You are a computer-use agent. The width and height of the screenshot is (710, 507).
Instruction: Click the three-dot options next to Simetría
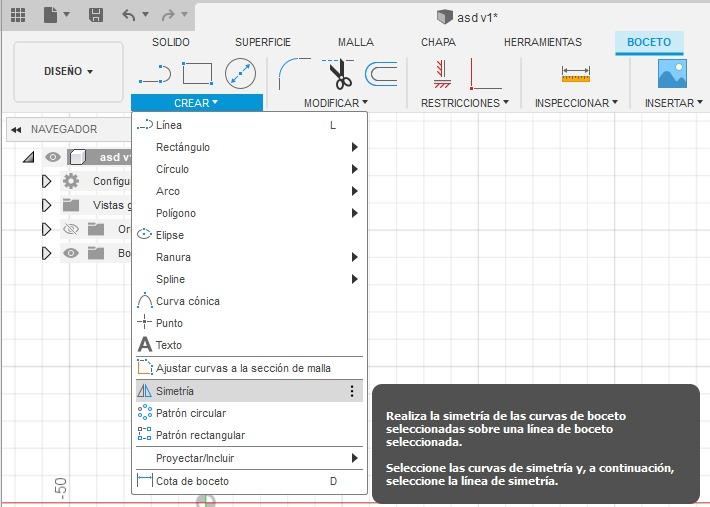(352, 391)
